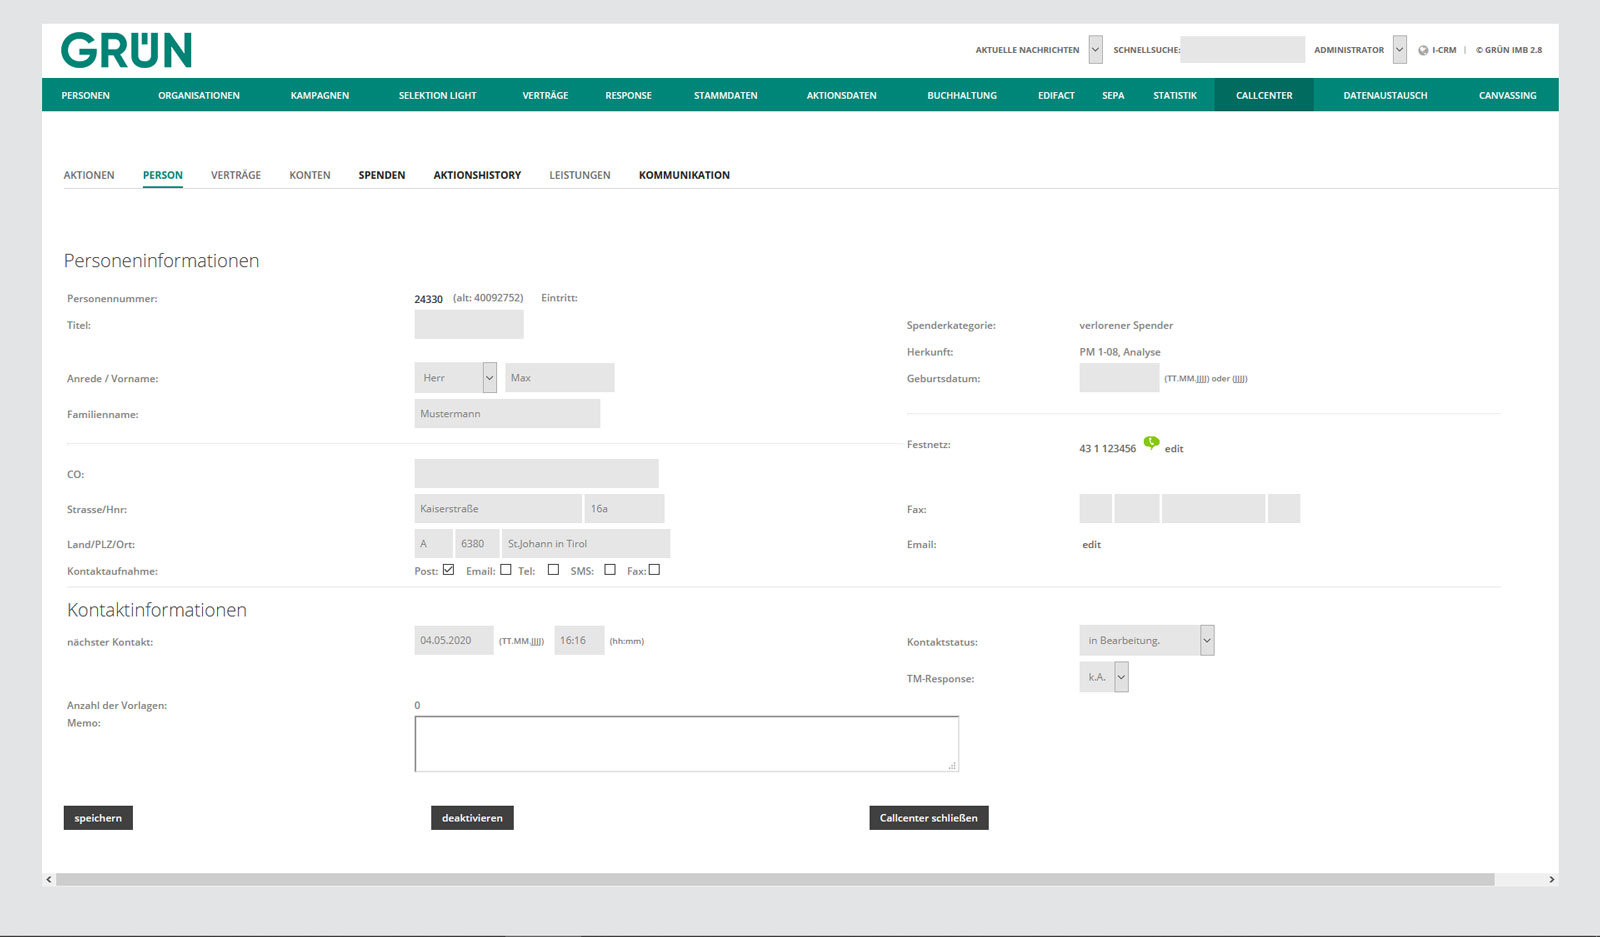Click the left scroll arrow on horizontal scrollbar

pos(49,879)
